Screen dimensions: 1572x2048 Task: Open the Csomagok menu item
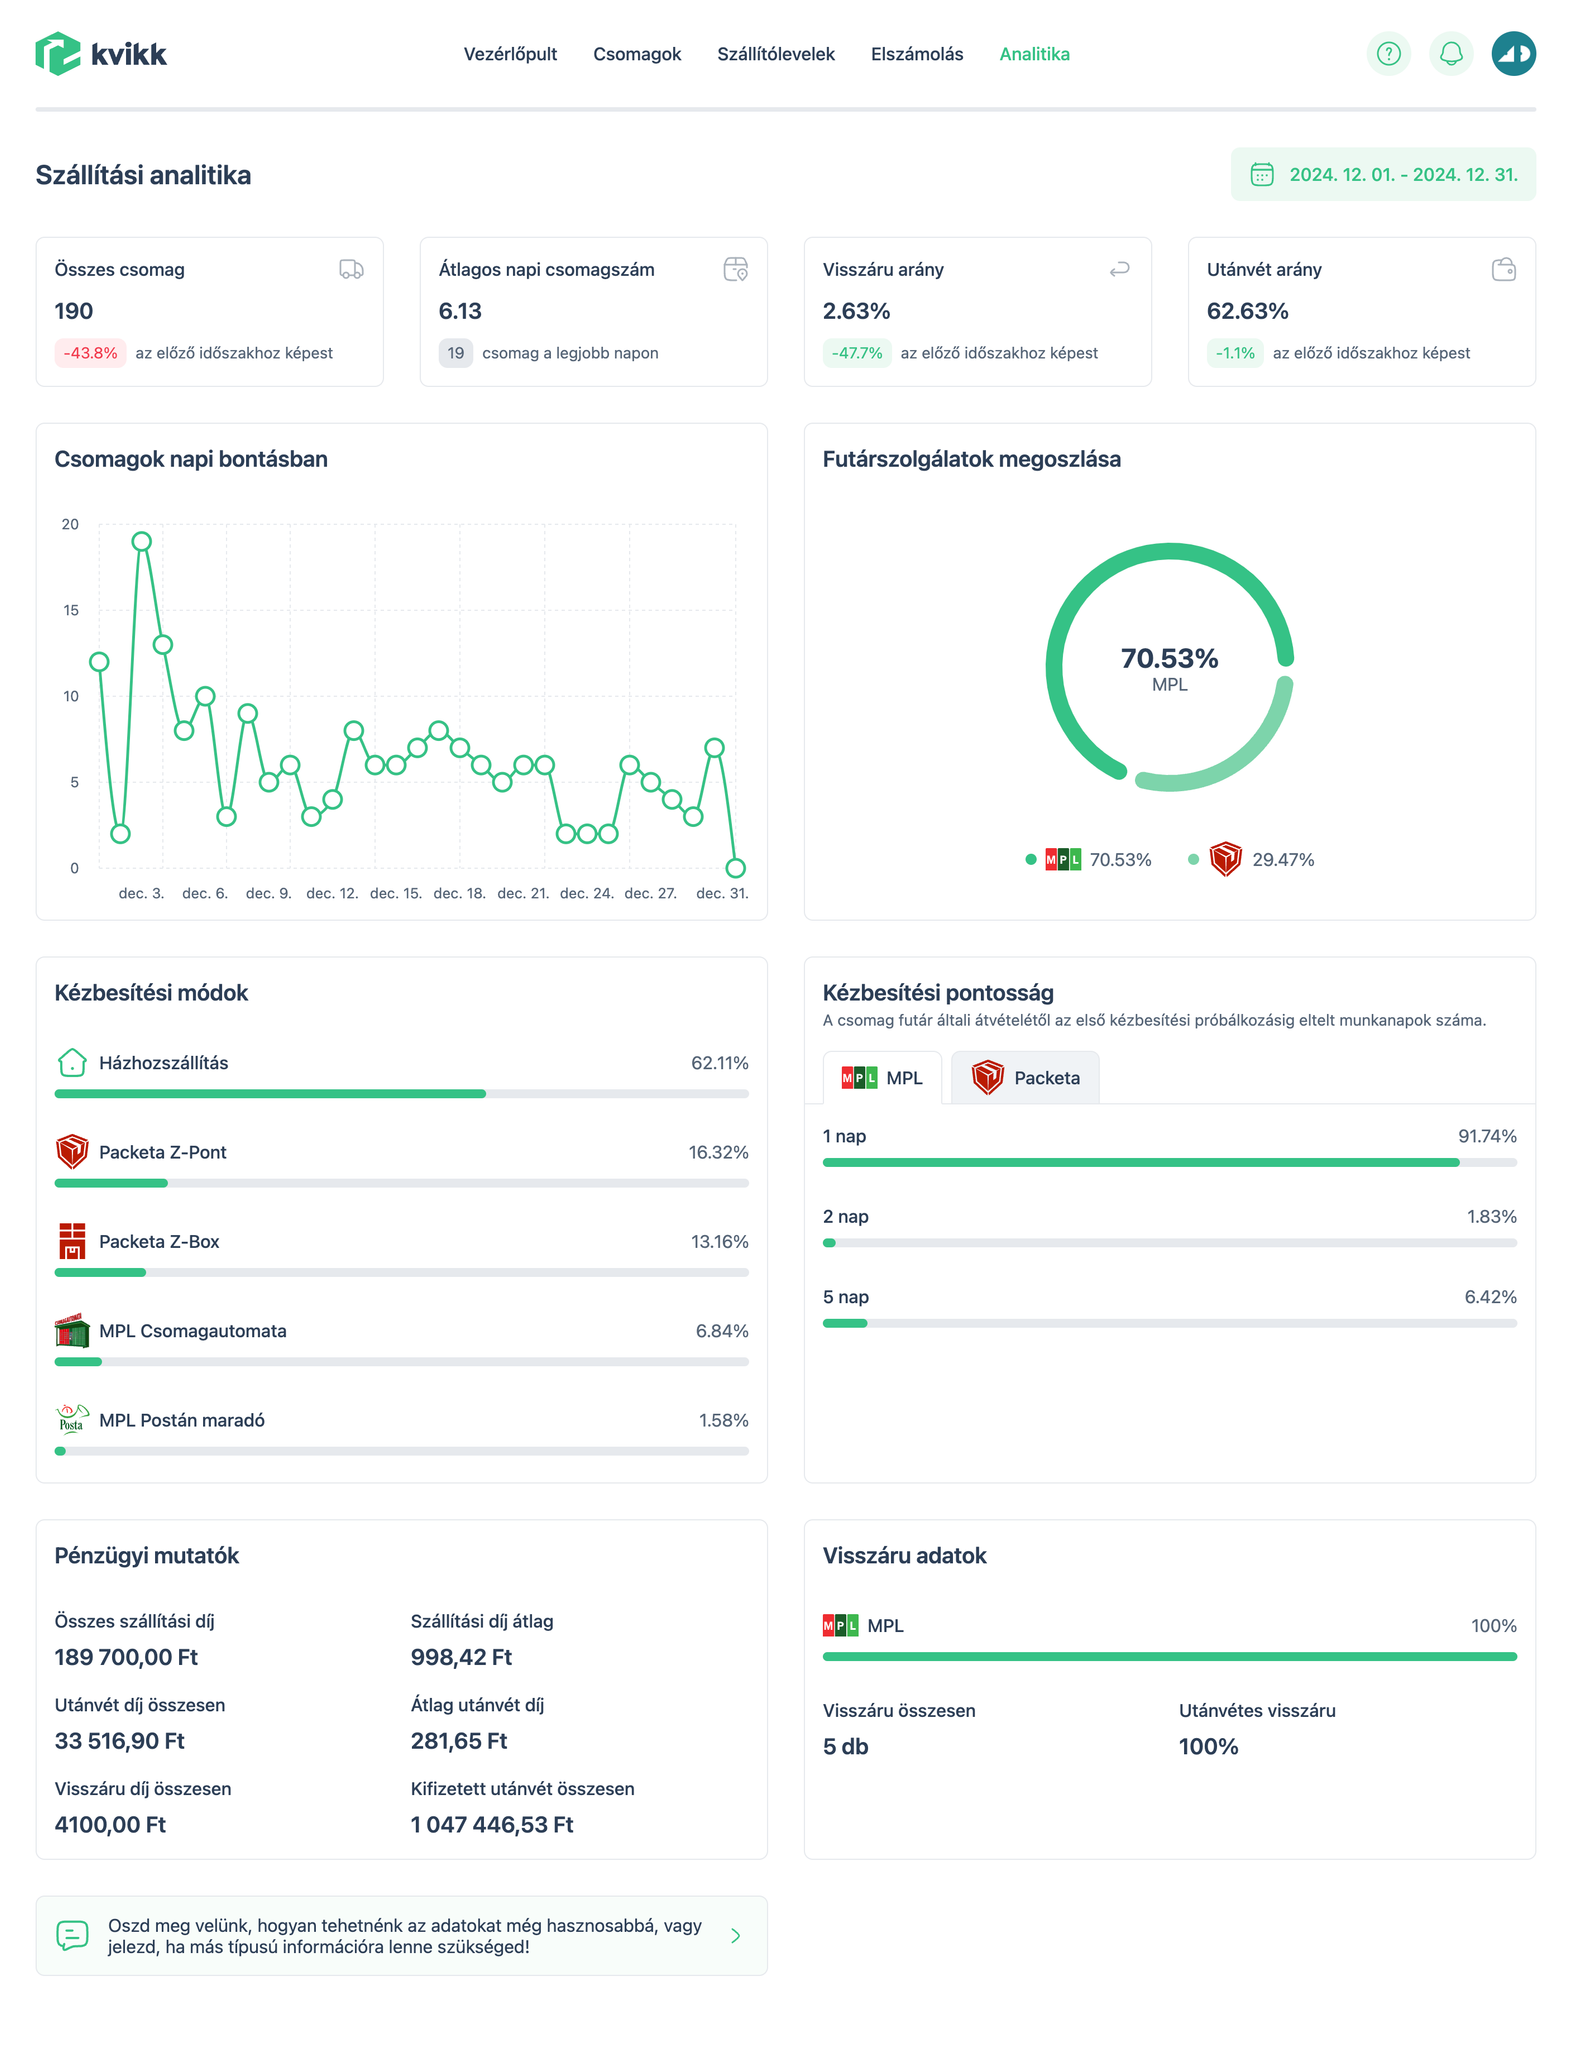pos(637,54)
